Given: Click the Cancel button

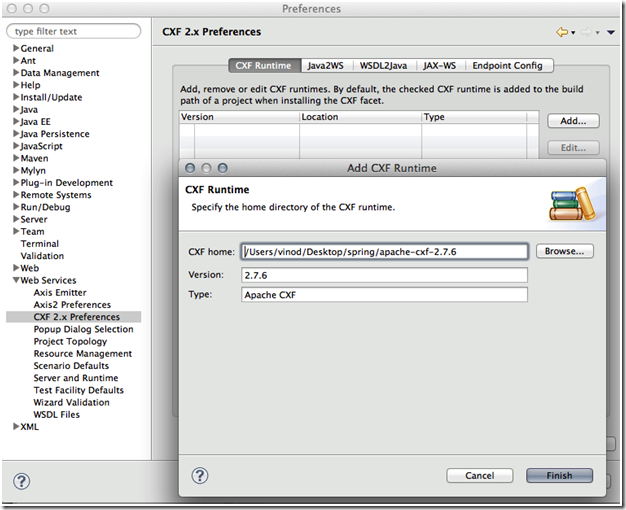Looking at the screenshot, I should 479,476.
